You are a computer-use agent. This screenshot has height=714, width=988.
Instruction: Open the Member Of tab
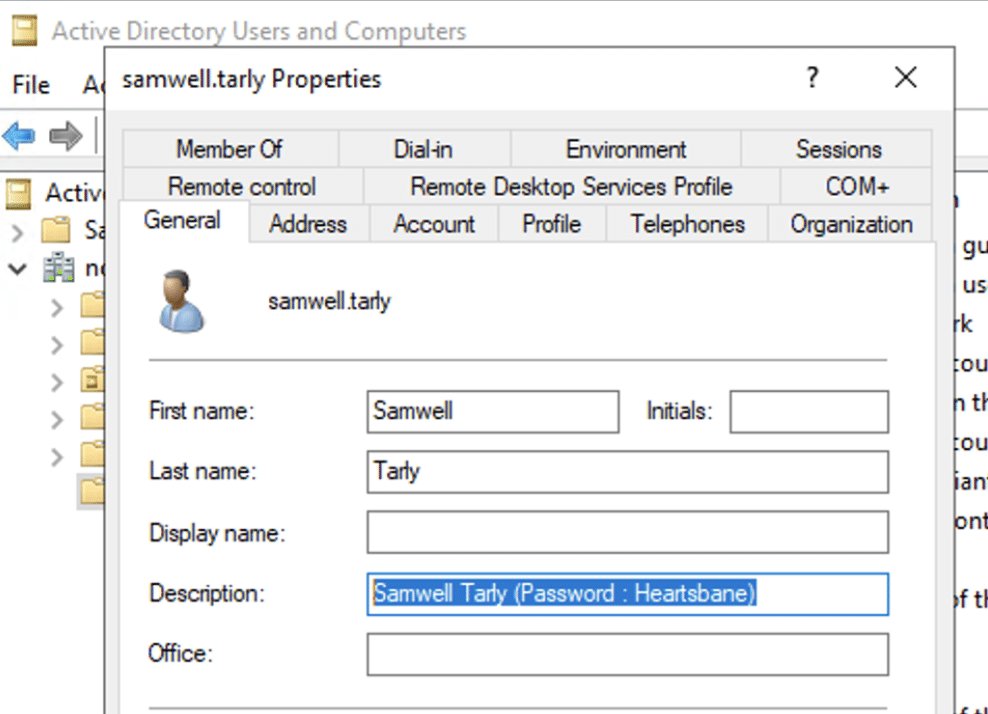tap(229, 150)
